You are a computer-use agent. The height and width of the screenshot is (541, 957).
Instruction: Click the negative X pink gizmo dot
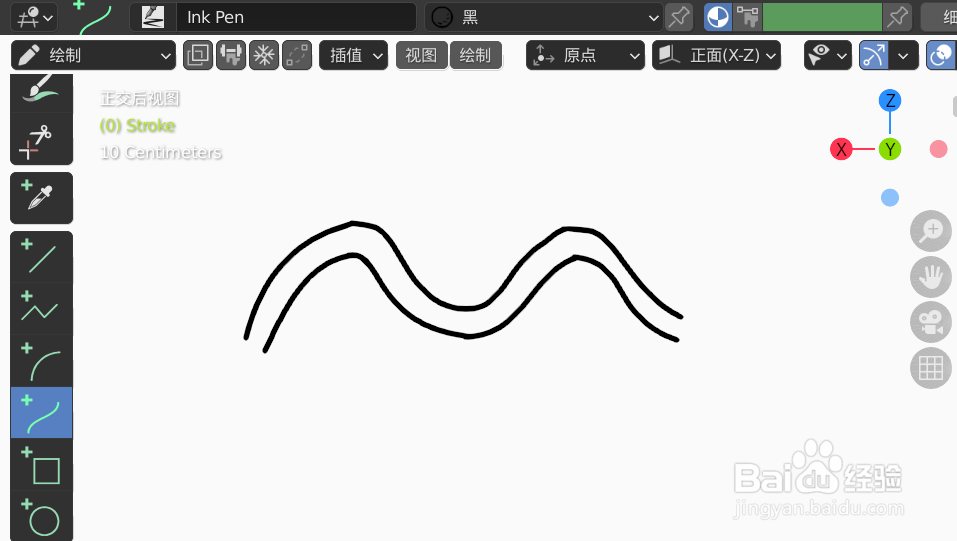click(938, 149)
